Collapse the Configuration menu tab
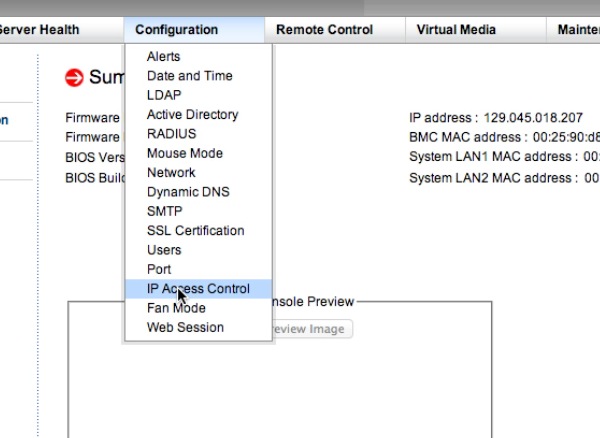Screen dimensions: 600x438 click(x=176, y=30)
